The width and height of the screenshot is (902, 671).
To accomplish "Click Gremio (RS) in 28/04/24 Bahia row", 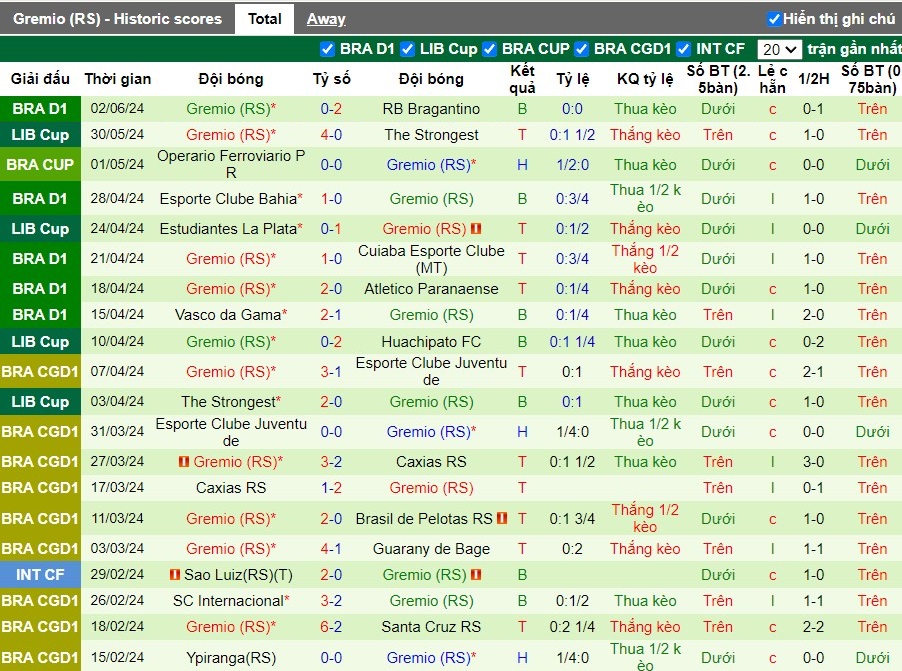I will coord(431,199).
